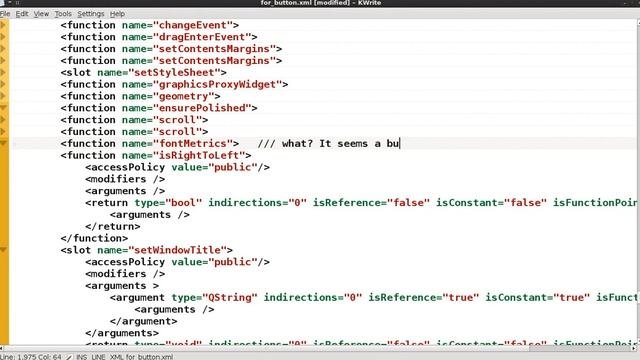Collapse the setWindowTitle slot fold marker
The height and width of the screenshot is (360, 640).
pyautogui.click(x=3, y=250)
